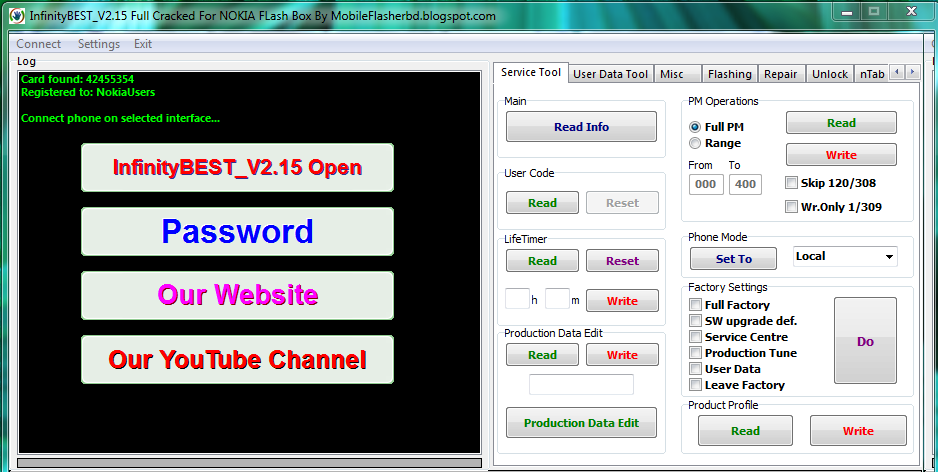The width and height of the screenshot is (938, 472).
Task: Click the app icon in title bar
Action: pos(19,16)
